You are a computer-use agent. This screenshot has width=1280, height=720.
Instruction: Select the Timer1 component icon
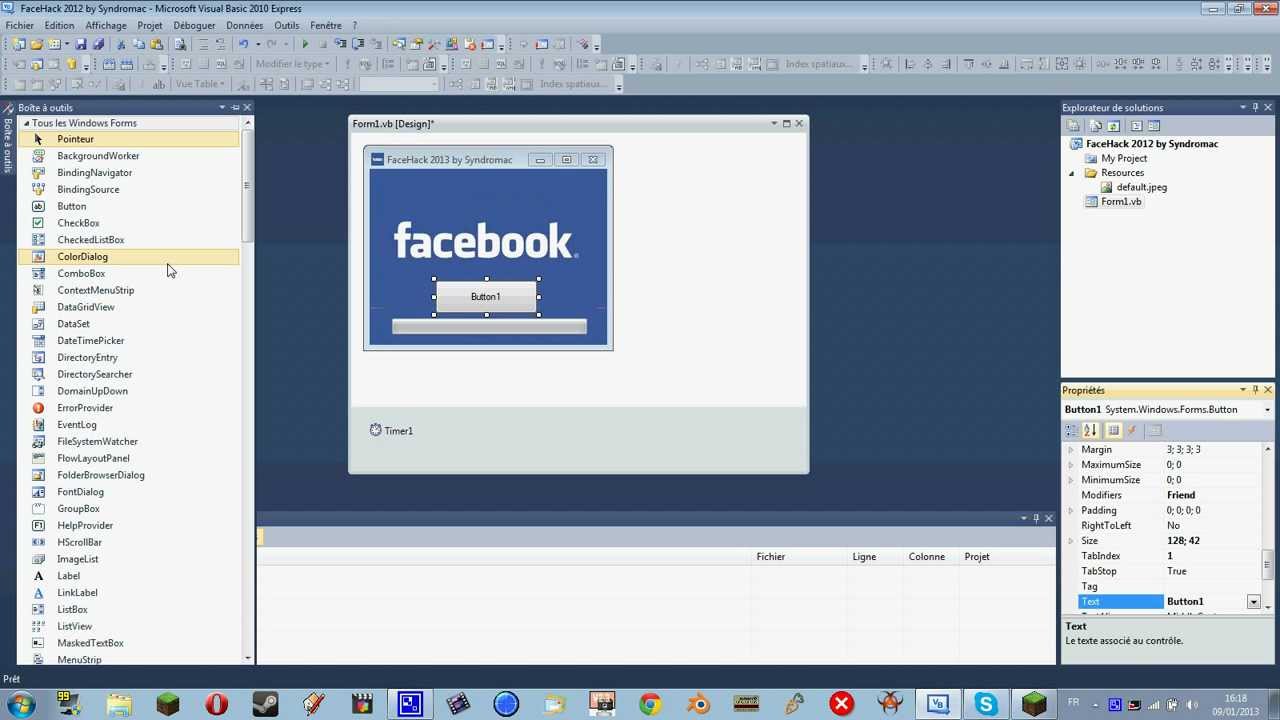tap(376, 430)
